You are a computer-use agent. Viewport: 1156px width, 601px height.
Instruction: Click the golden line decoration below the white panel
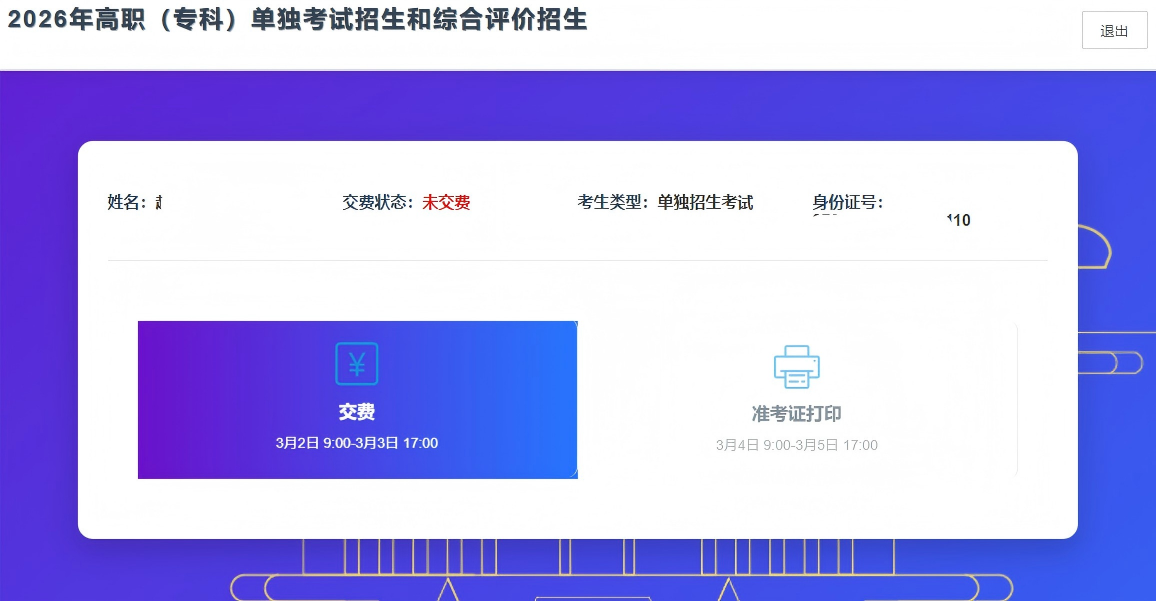click(620, 587)
